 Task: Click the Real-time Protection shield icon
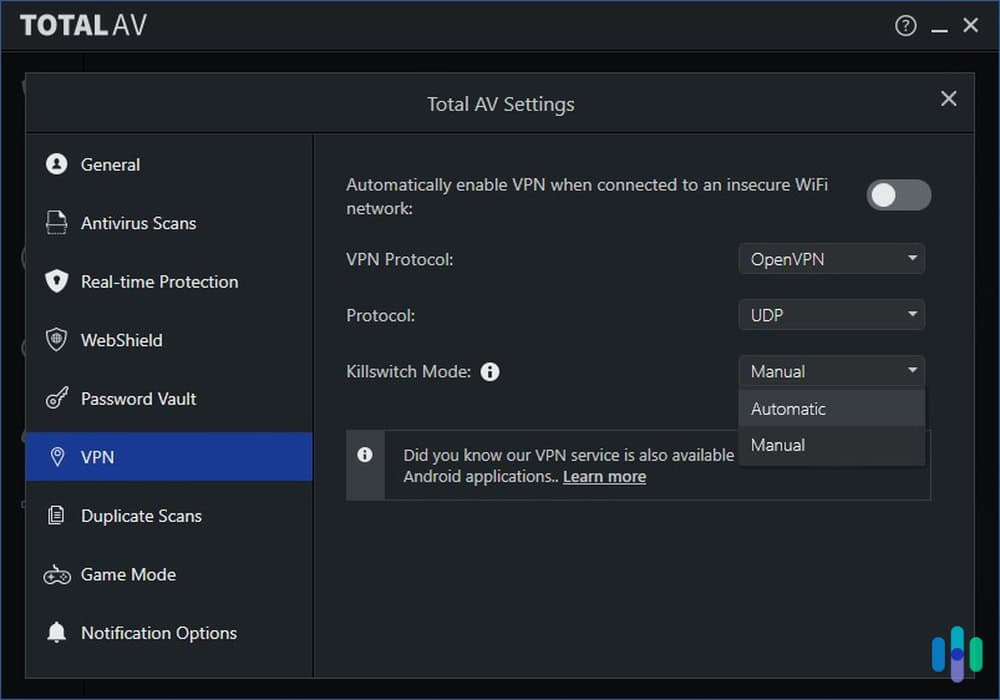click(x=57, y=282)
